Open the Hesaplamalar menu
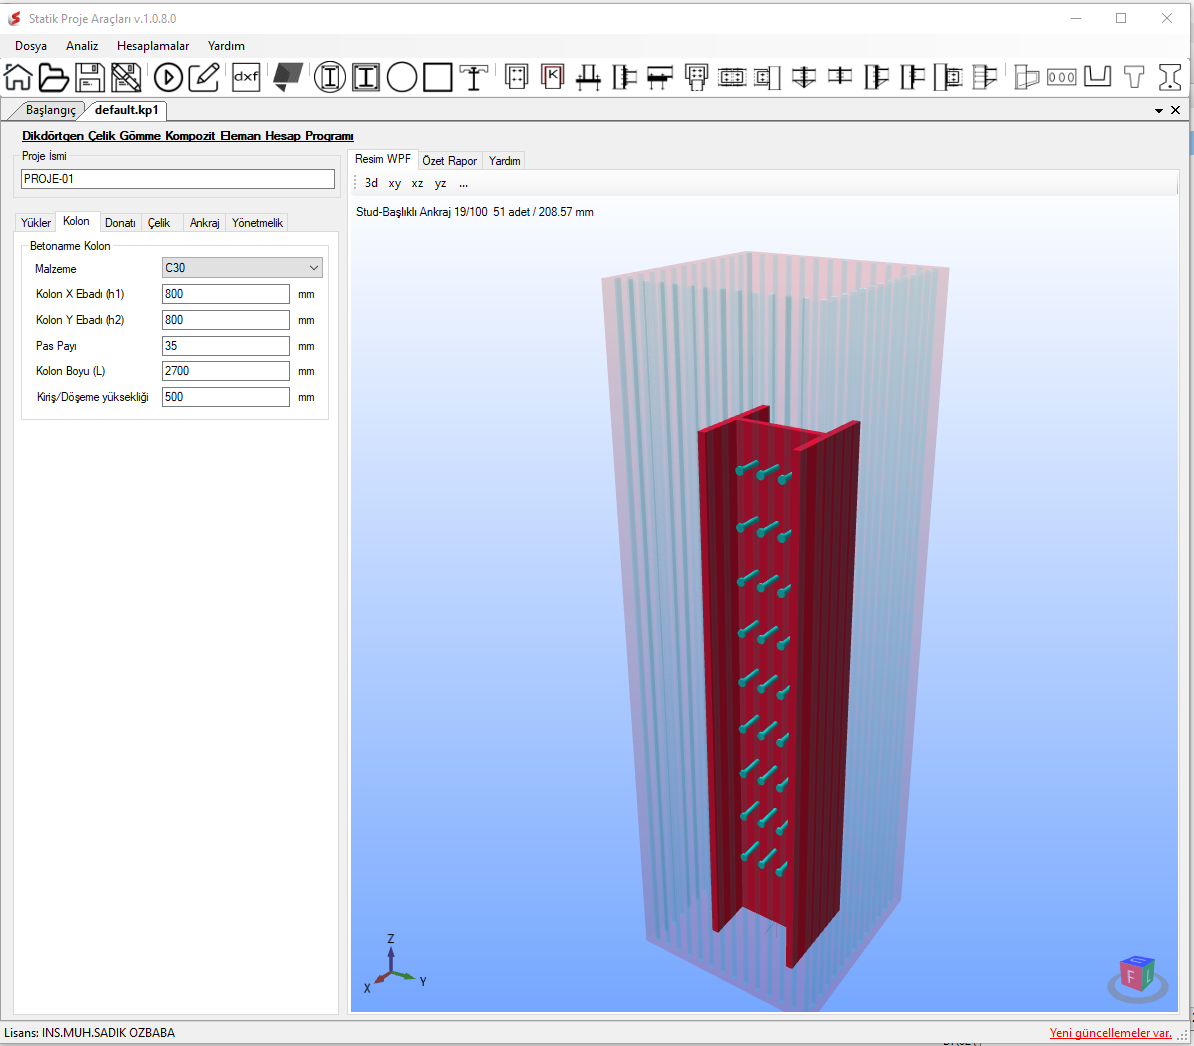Image resolution: width=1194 pixels, height=1046 pixels. click(153, 46)
